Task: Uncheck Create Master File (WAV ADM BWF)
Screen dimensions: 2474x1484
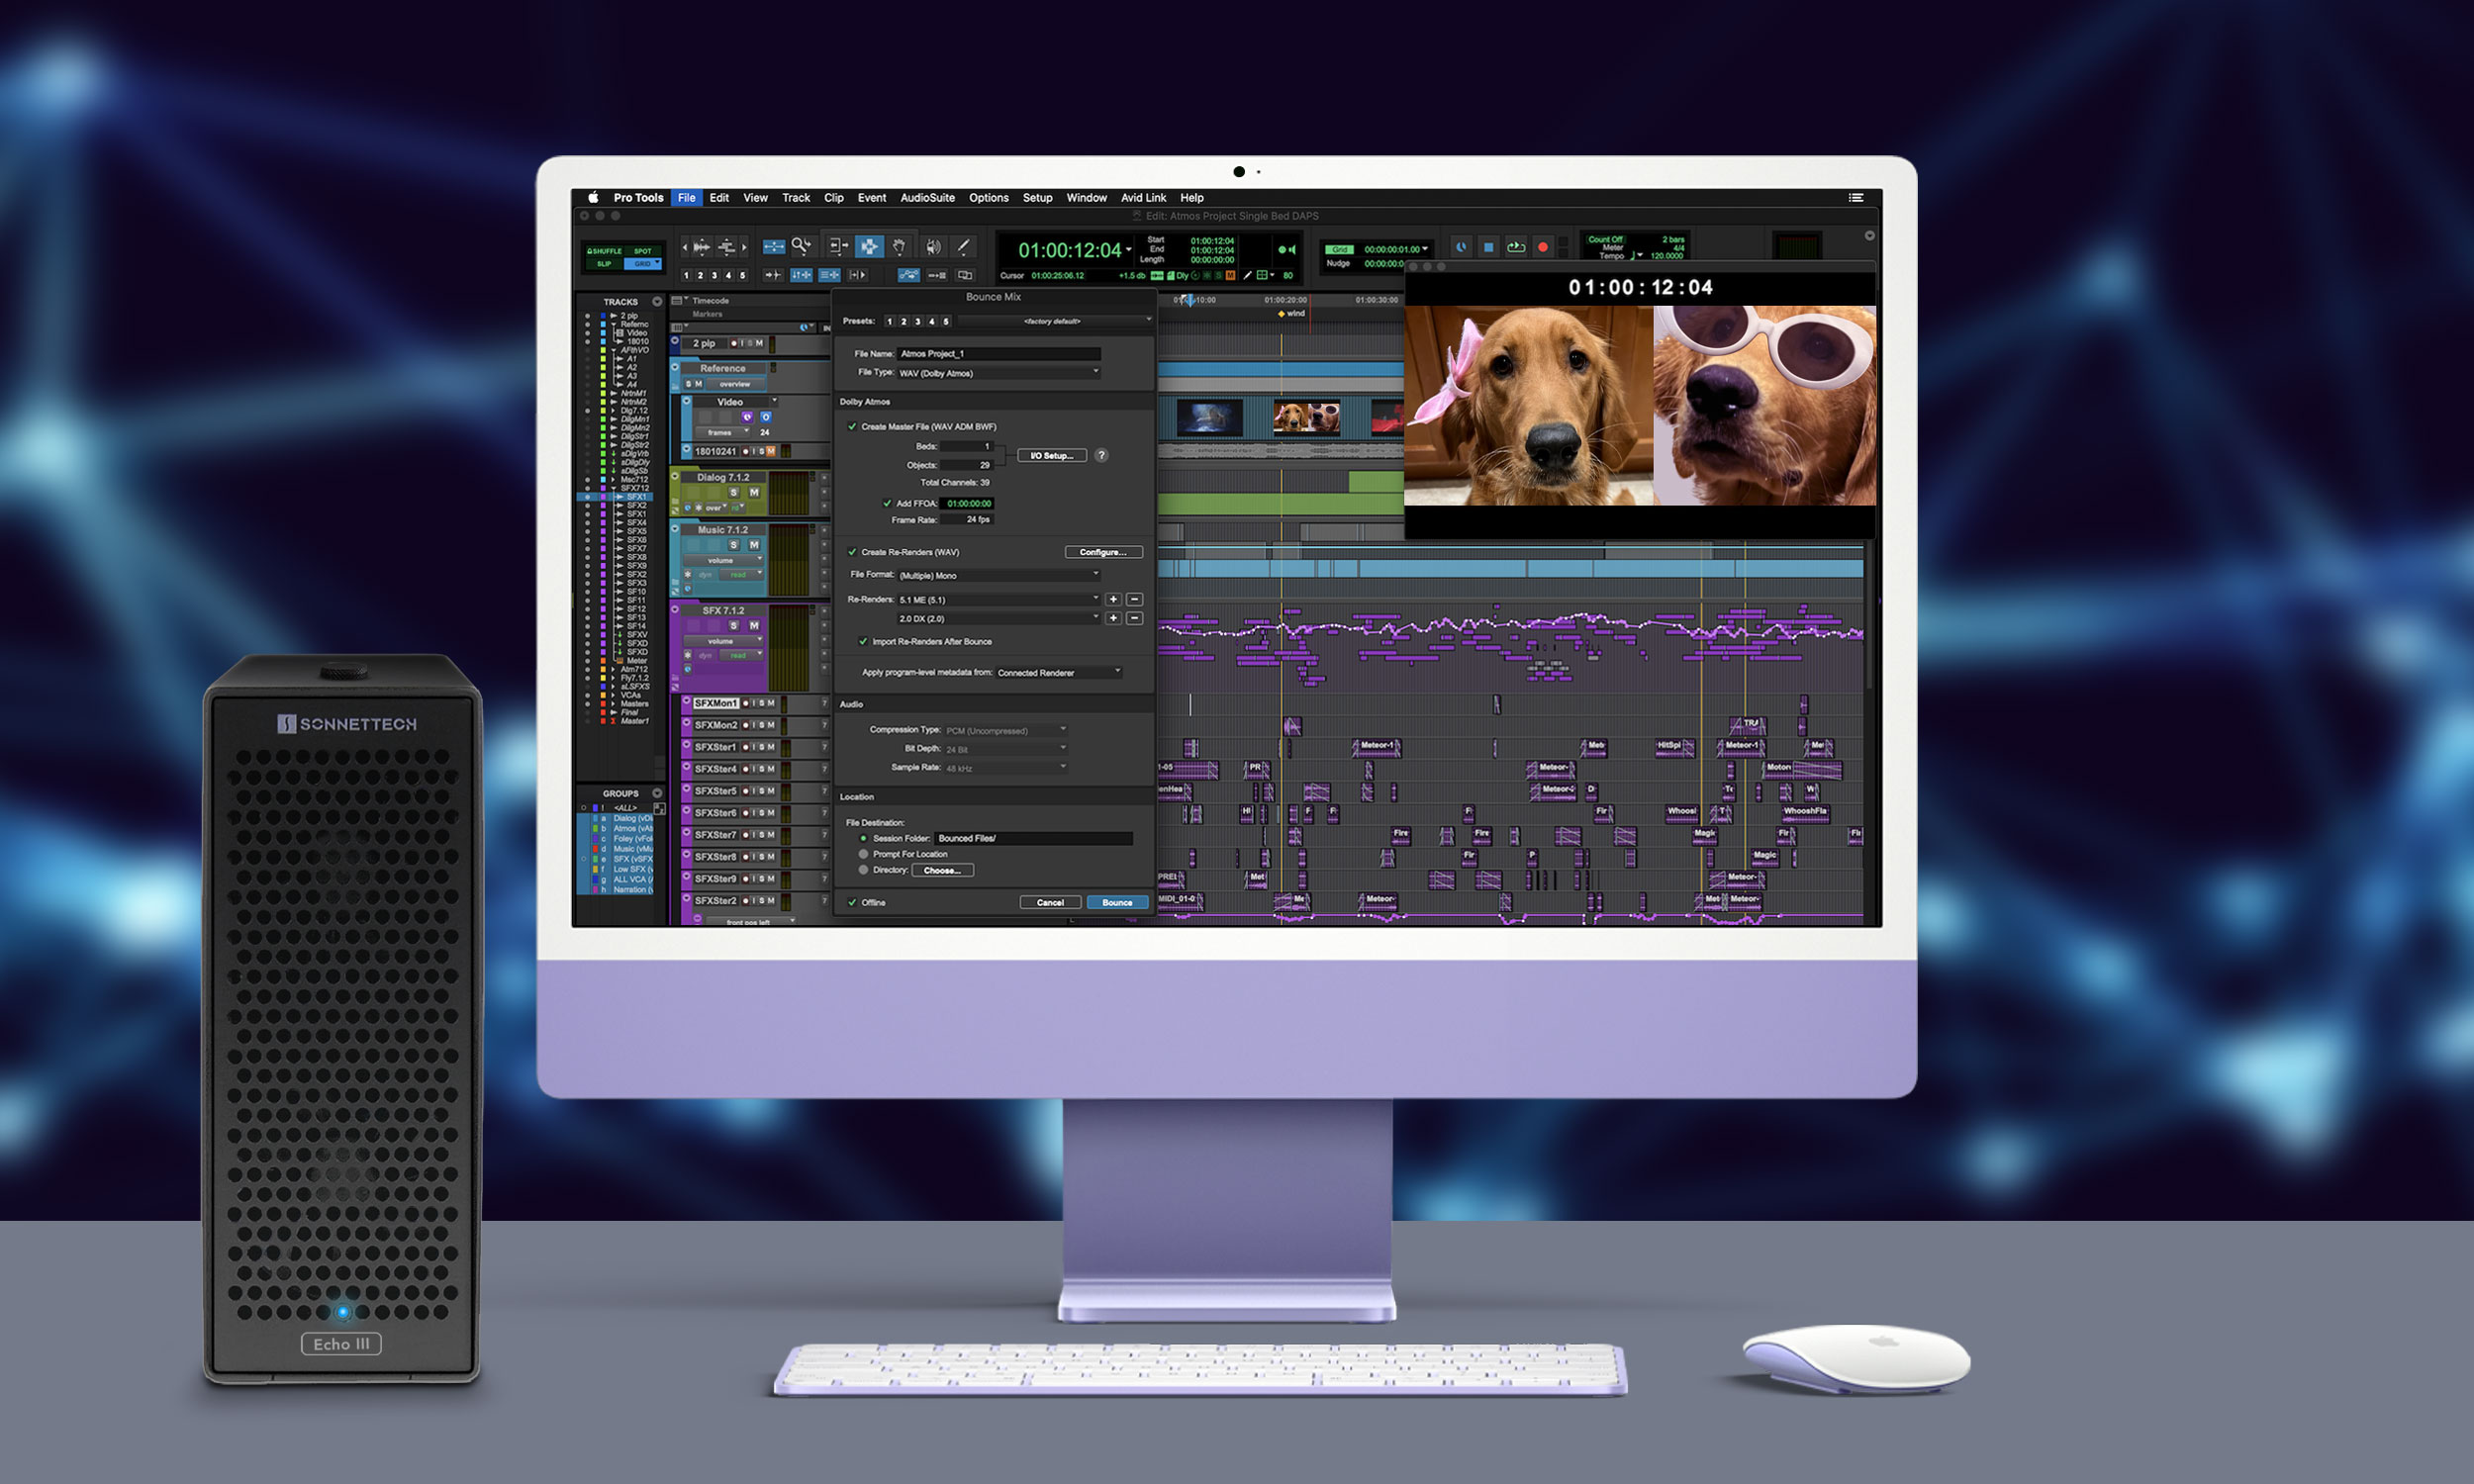Action: [x=853, y=427]
